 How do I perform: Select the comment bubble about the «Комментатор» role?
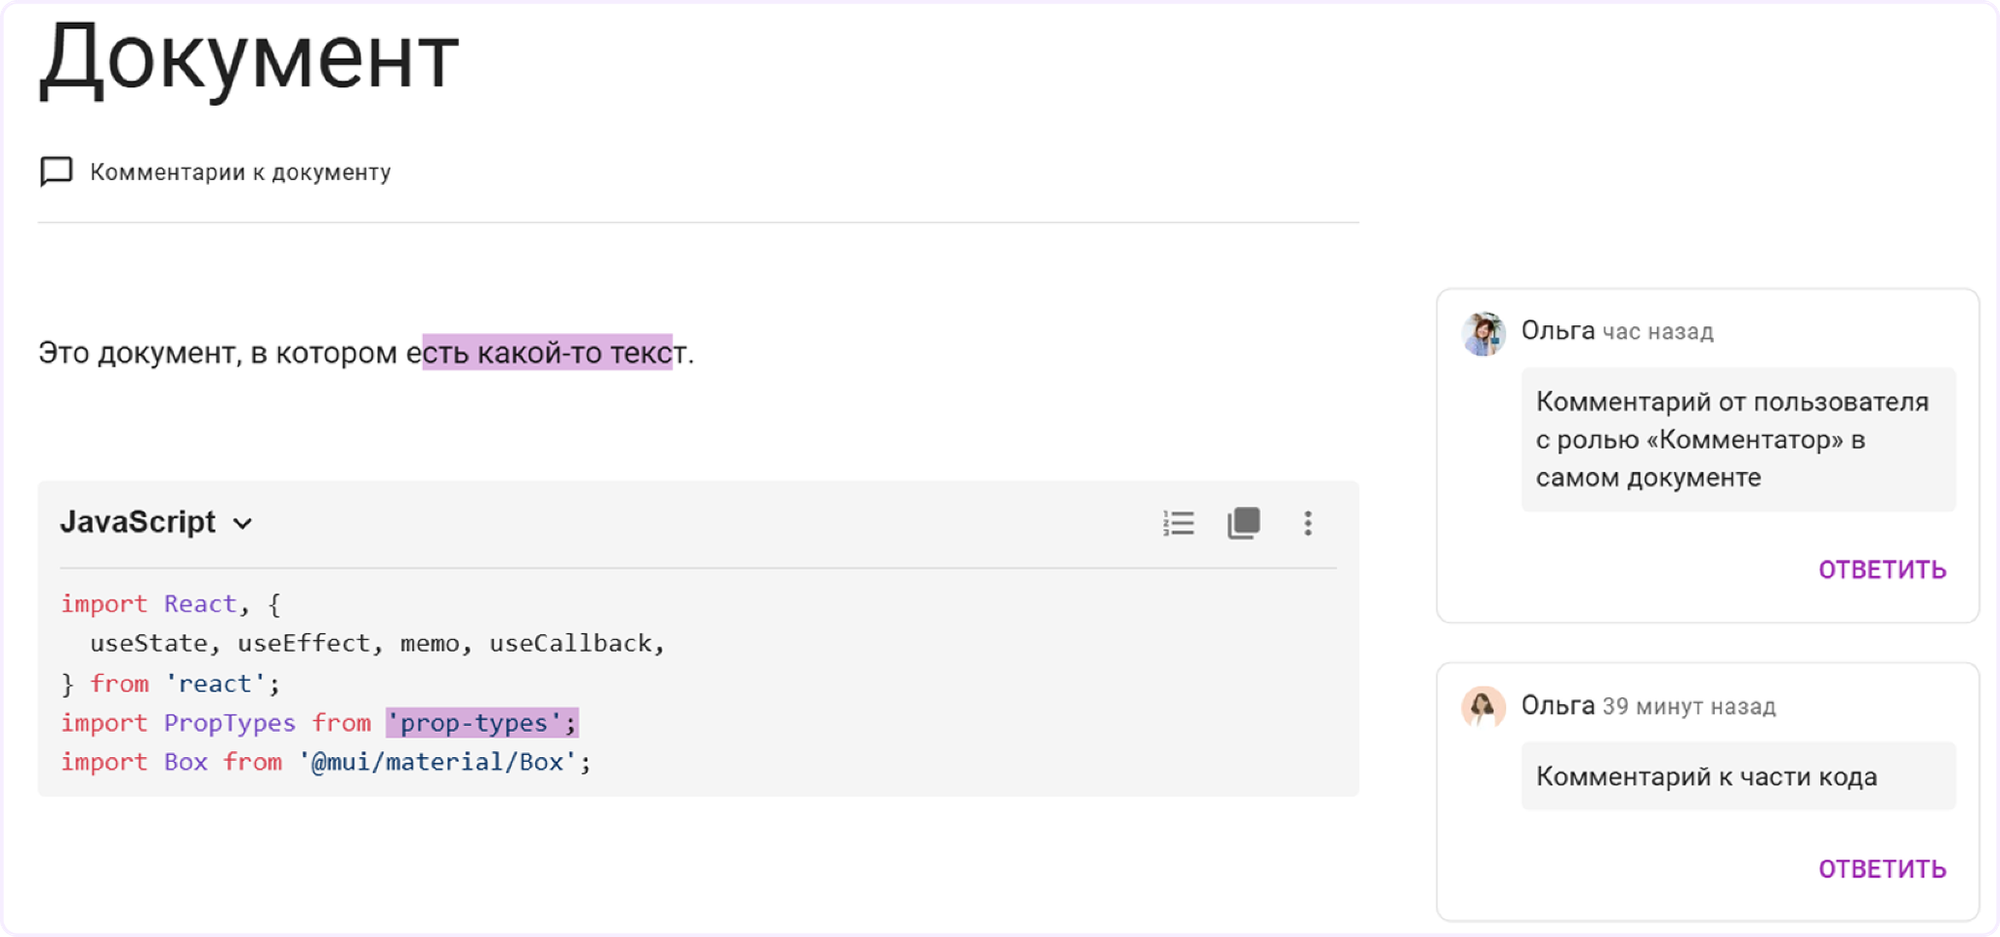click(1738, 440)
